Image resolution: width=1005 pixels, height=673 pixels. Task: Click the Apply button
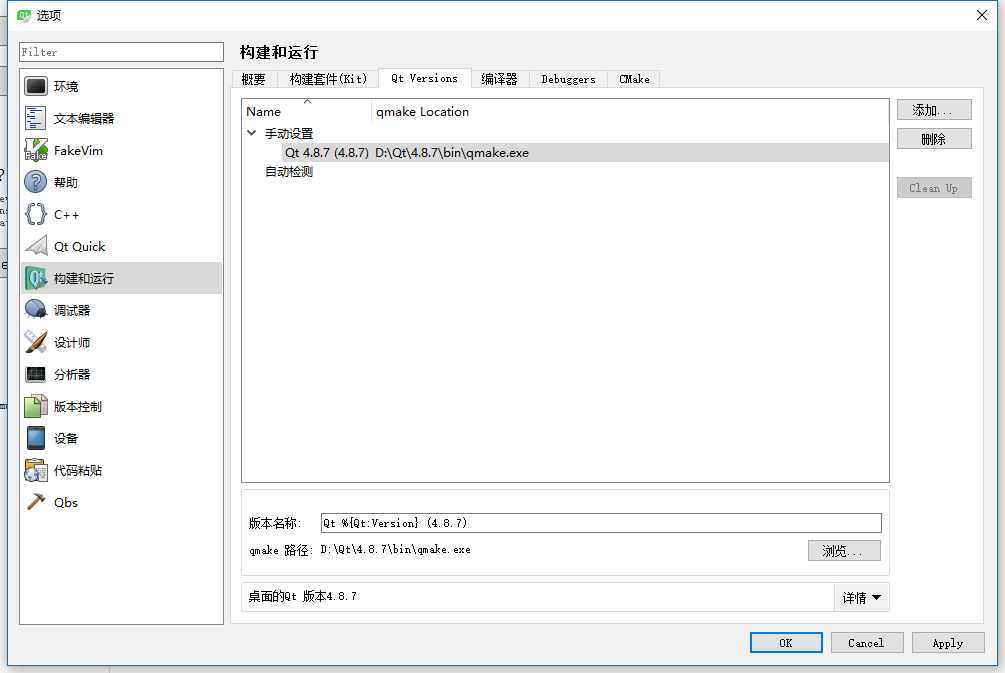pos(948,643)
